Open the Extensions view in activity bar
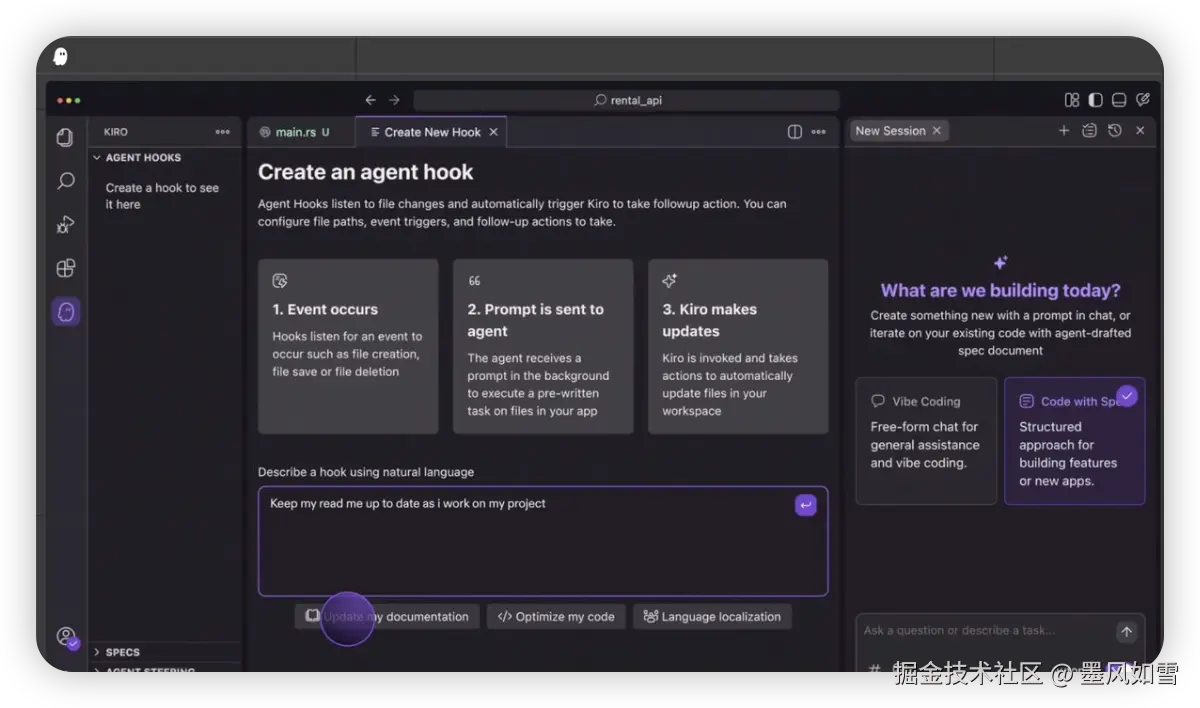 [x=66, y=268]
